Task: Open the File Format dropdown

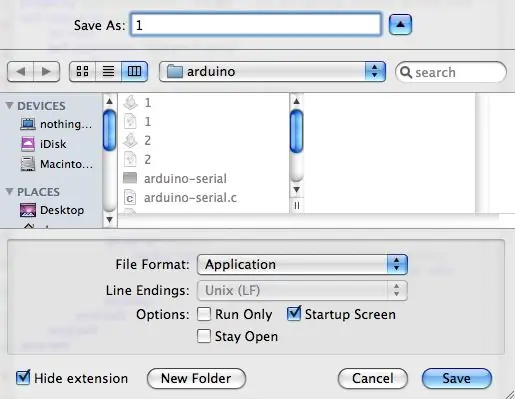Action: 302,264
